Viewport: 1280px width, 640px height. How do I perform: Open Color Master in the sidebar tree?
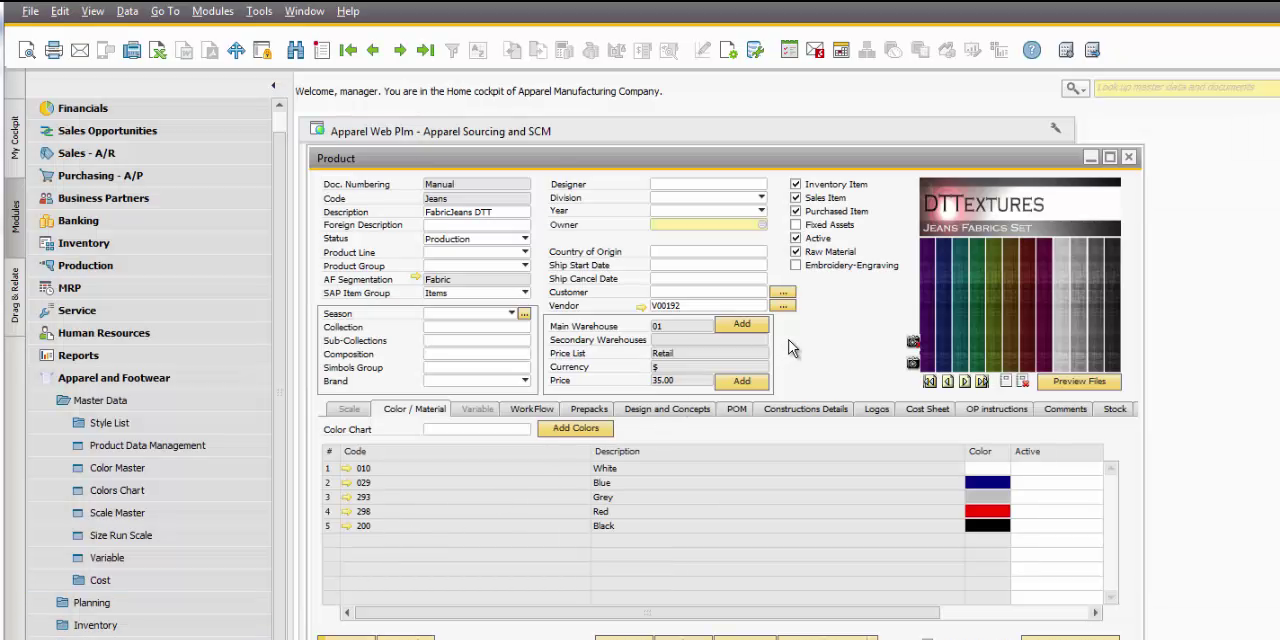click(x=117, y=468)
